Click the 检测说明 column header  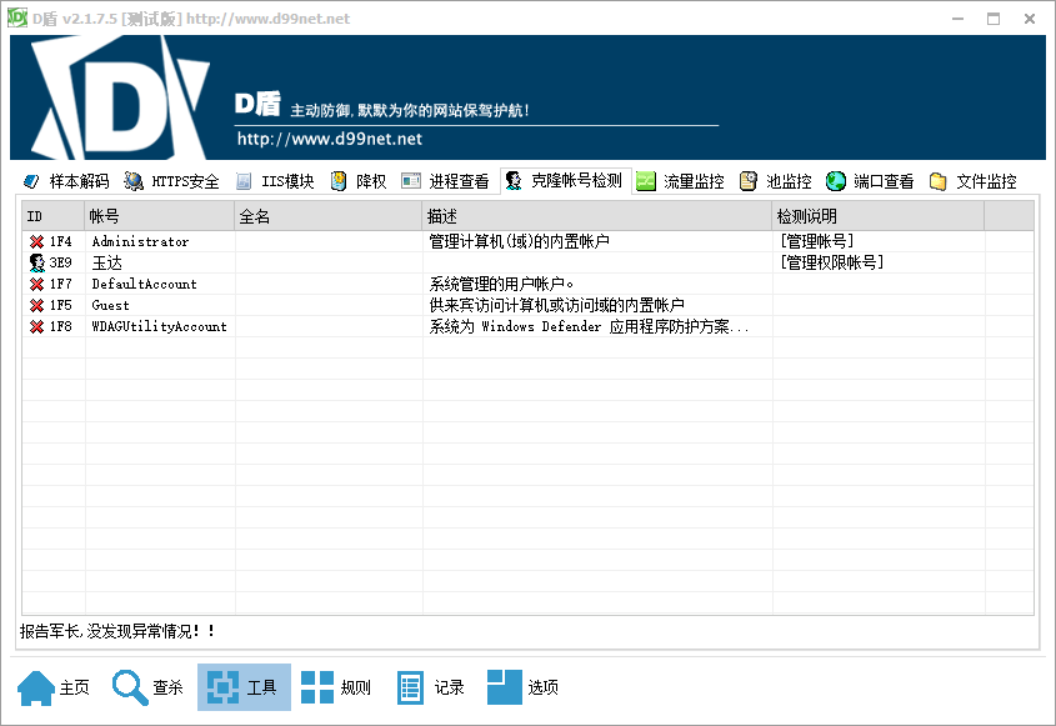[878, 216]
